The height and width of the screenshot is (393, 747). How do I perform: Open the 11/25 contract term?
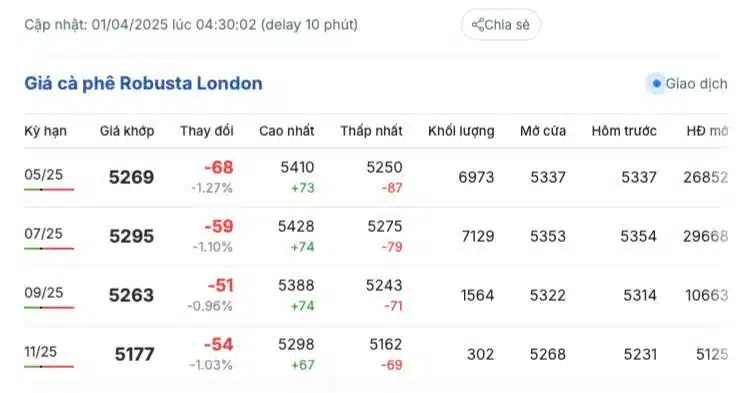pyautogui.click(x=40, y=352)
